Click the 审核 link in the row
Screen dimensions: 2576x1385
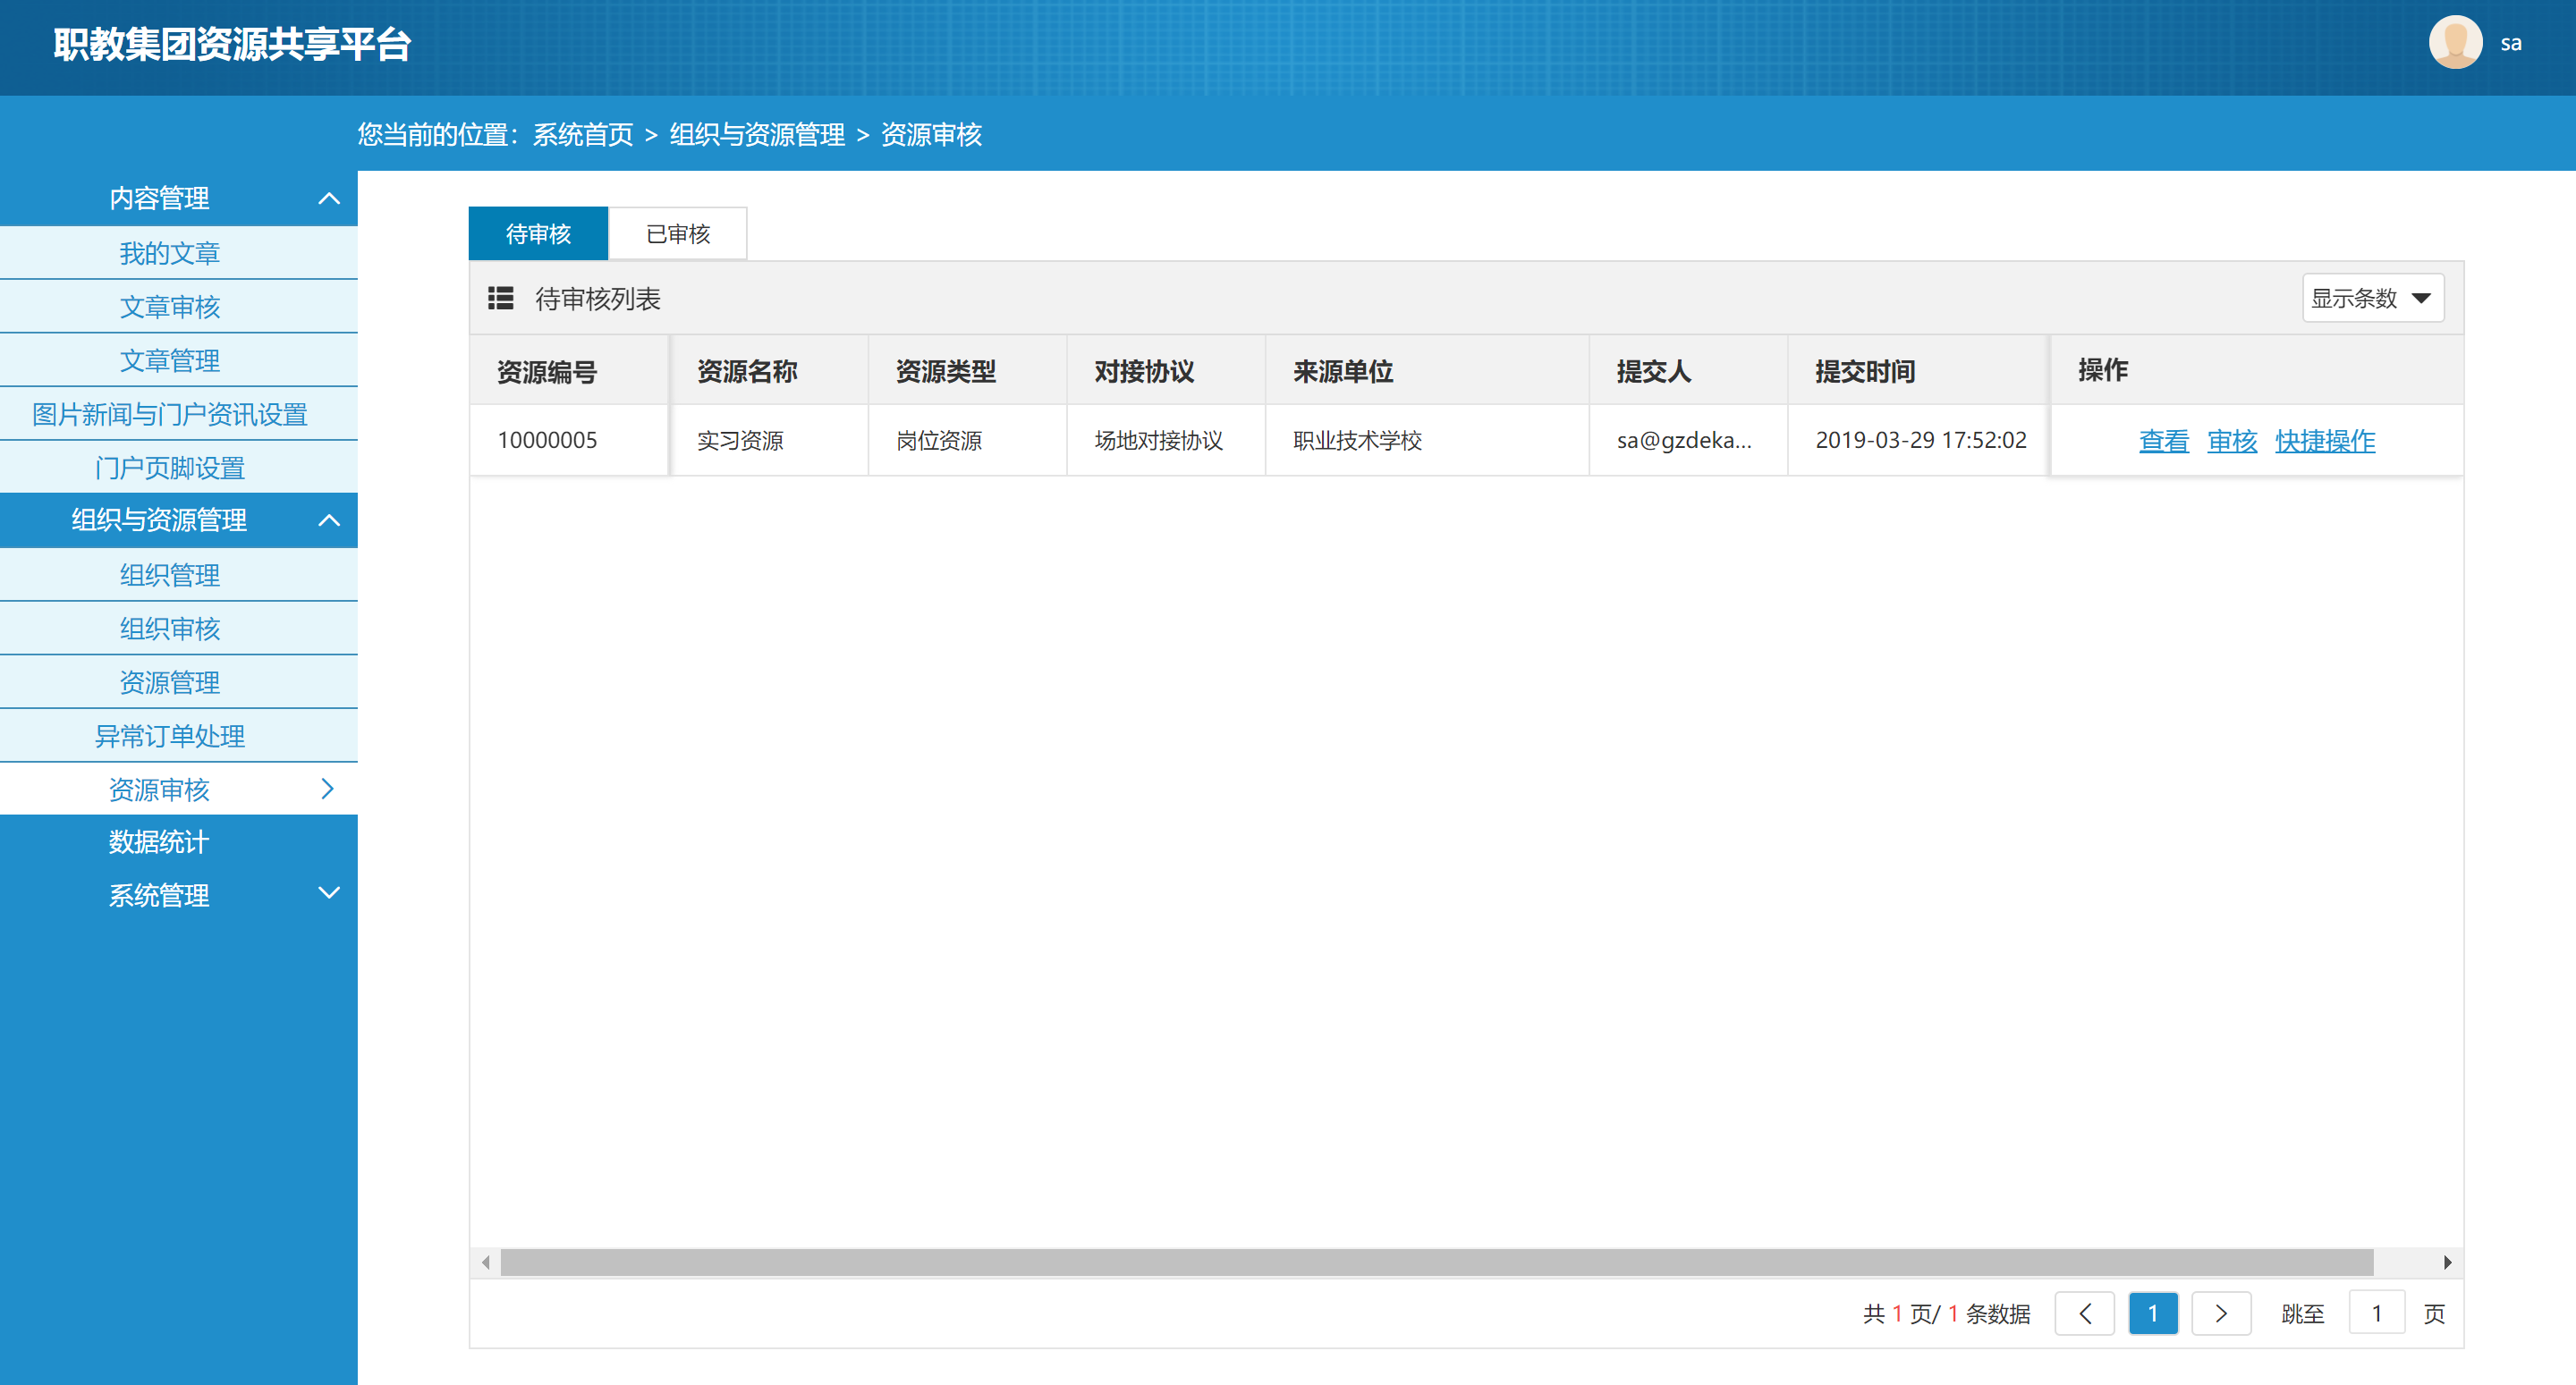point(2231,441)
